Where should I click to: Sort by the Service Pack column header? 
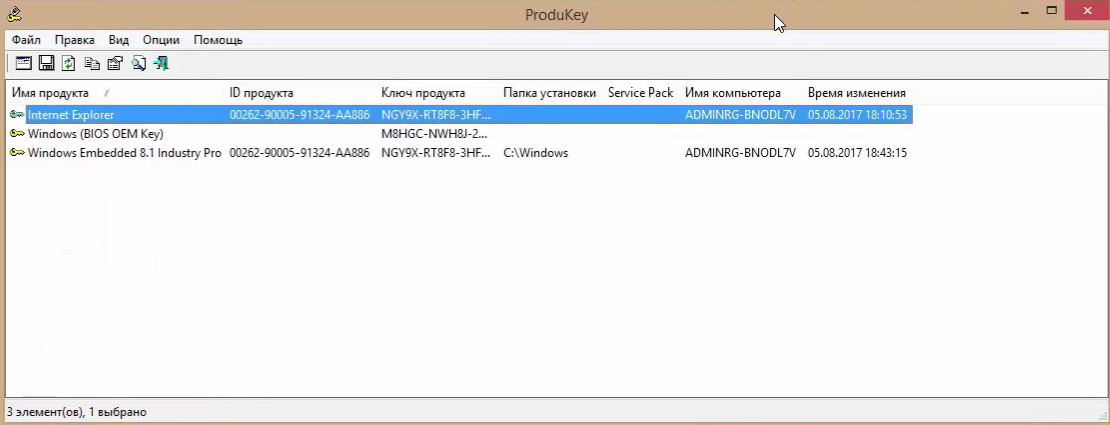[641, 93]
